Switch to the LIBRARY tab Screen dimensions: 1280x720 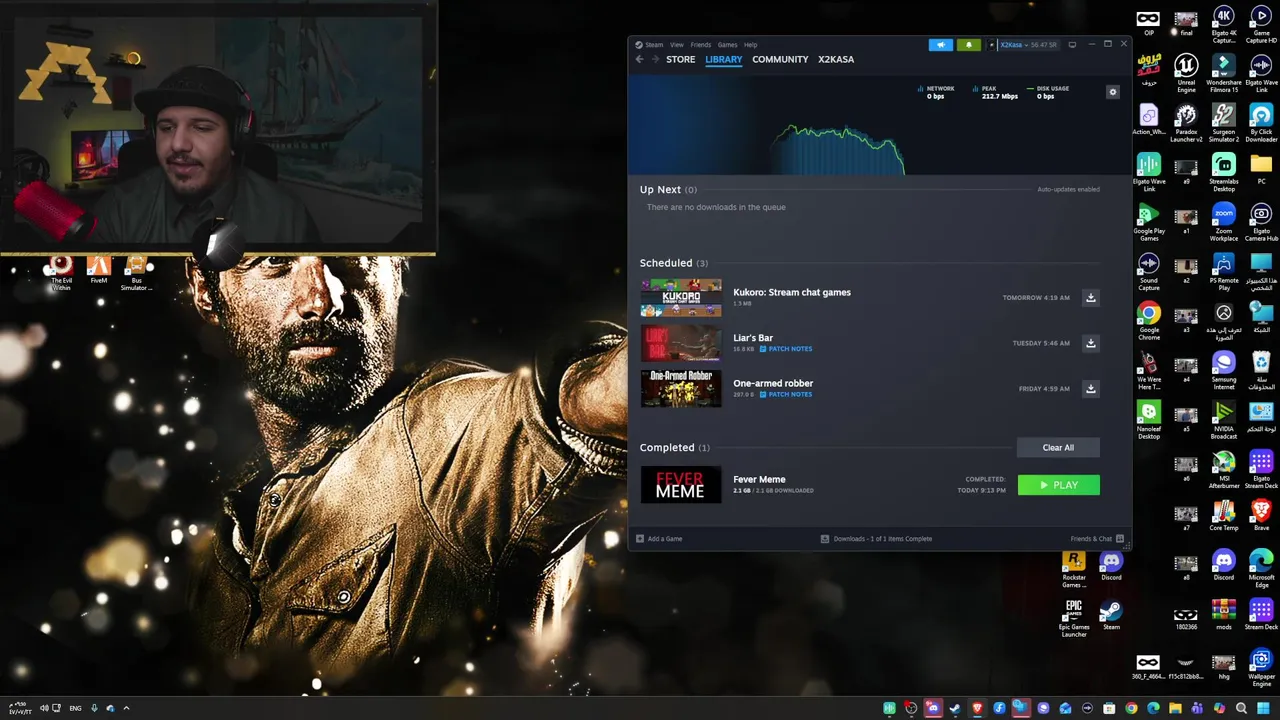723,59
